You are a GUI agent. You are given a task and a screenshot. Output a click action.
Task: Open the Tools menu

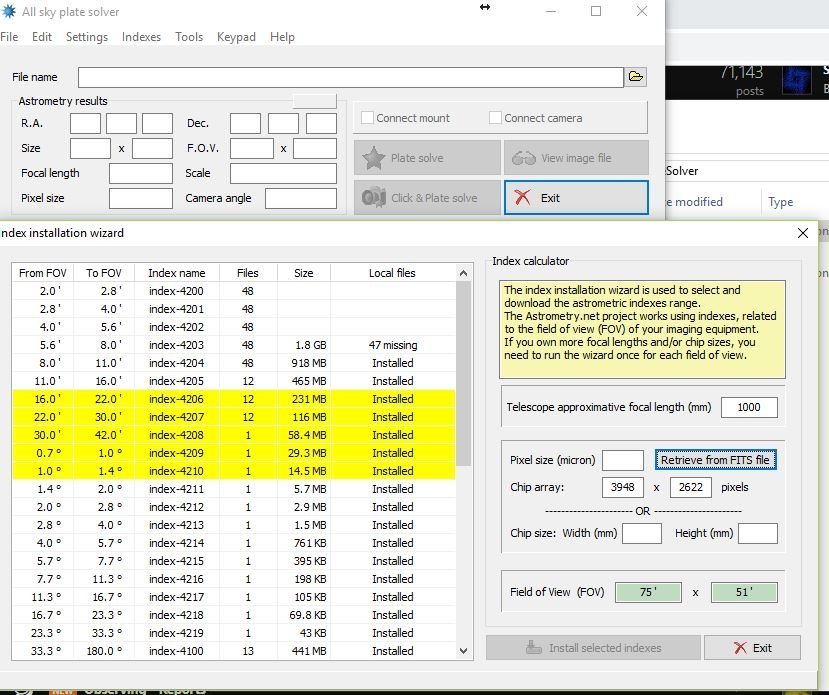pyautogui.click(x=189, y=37)
